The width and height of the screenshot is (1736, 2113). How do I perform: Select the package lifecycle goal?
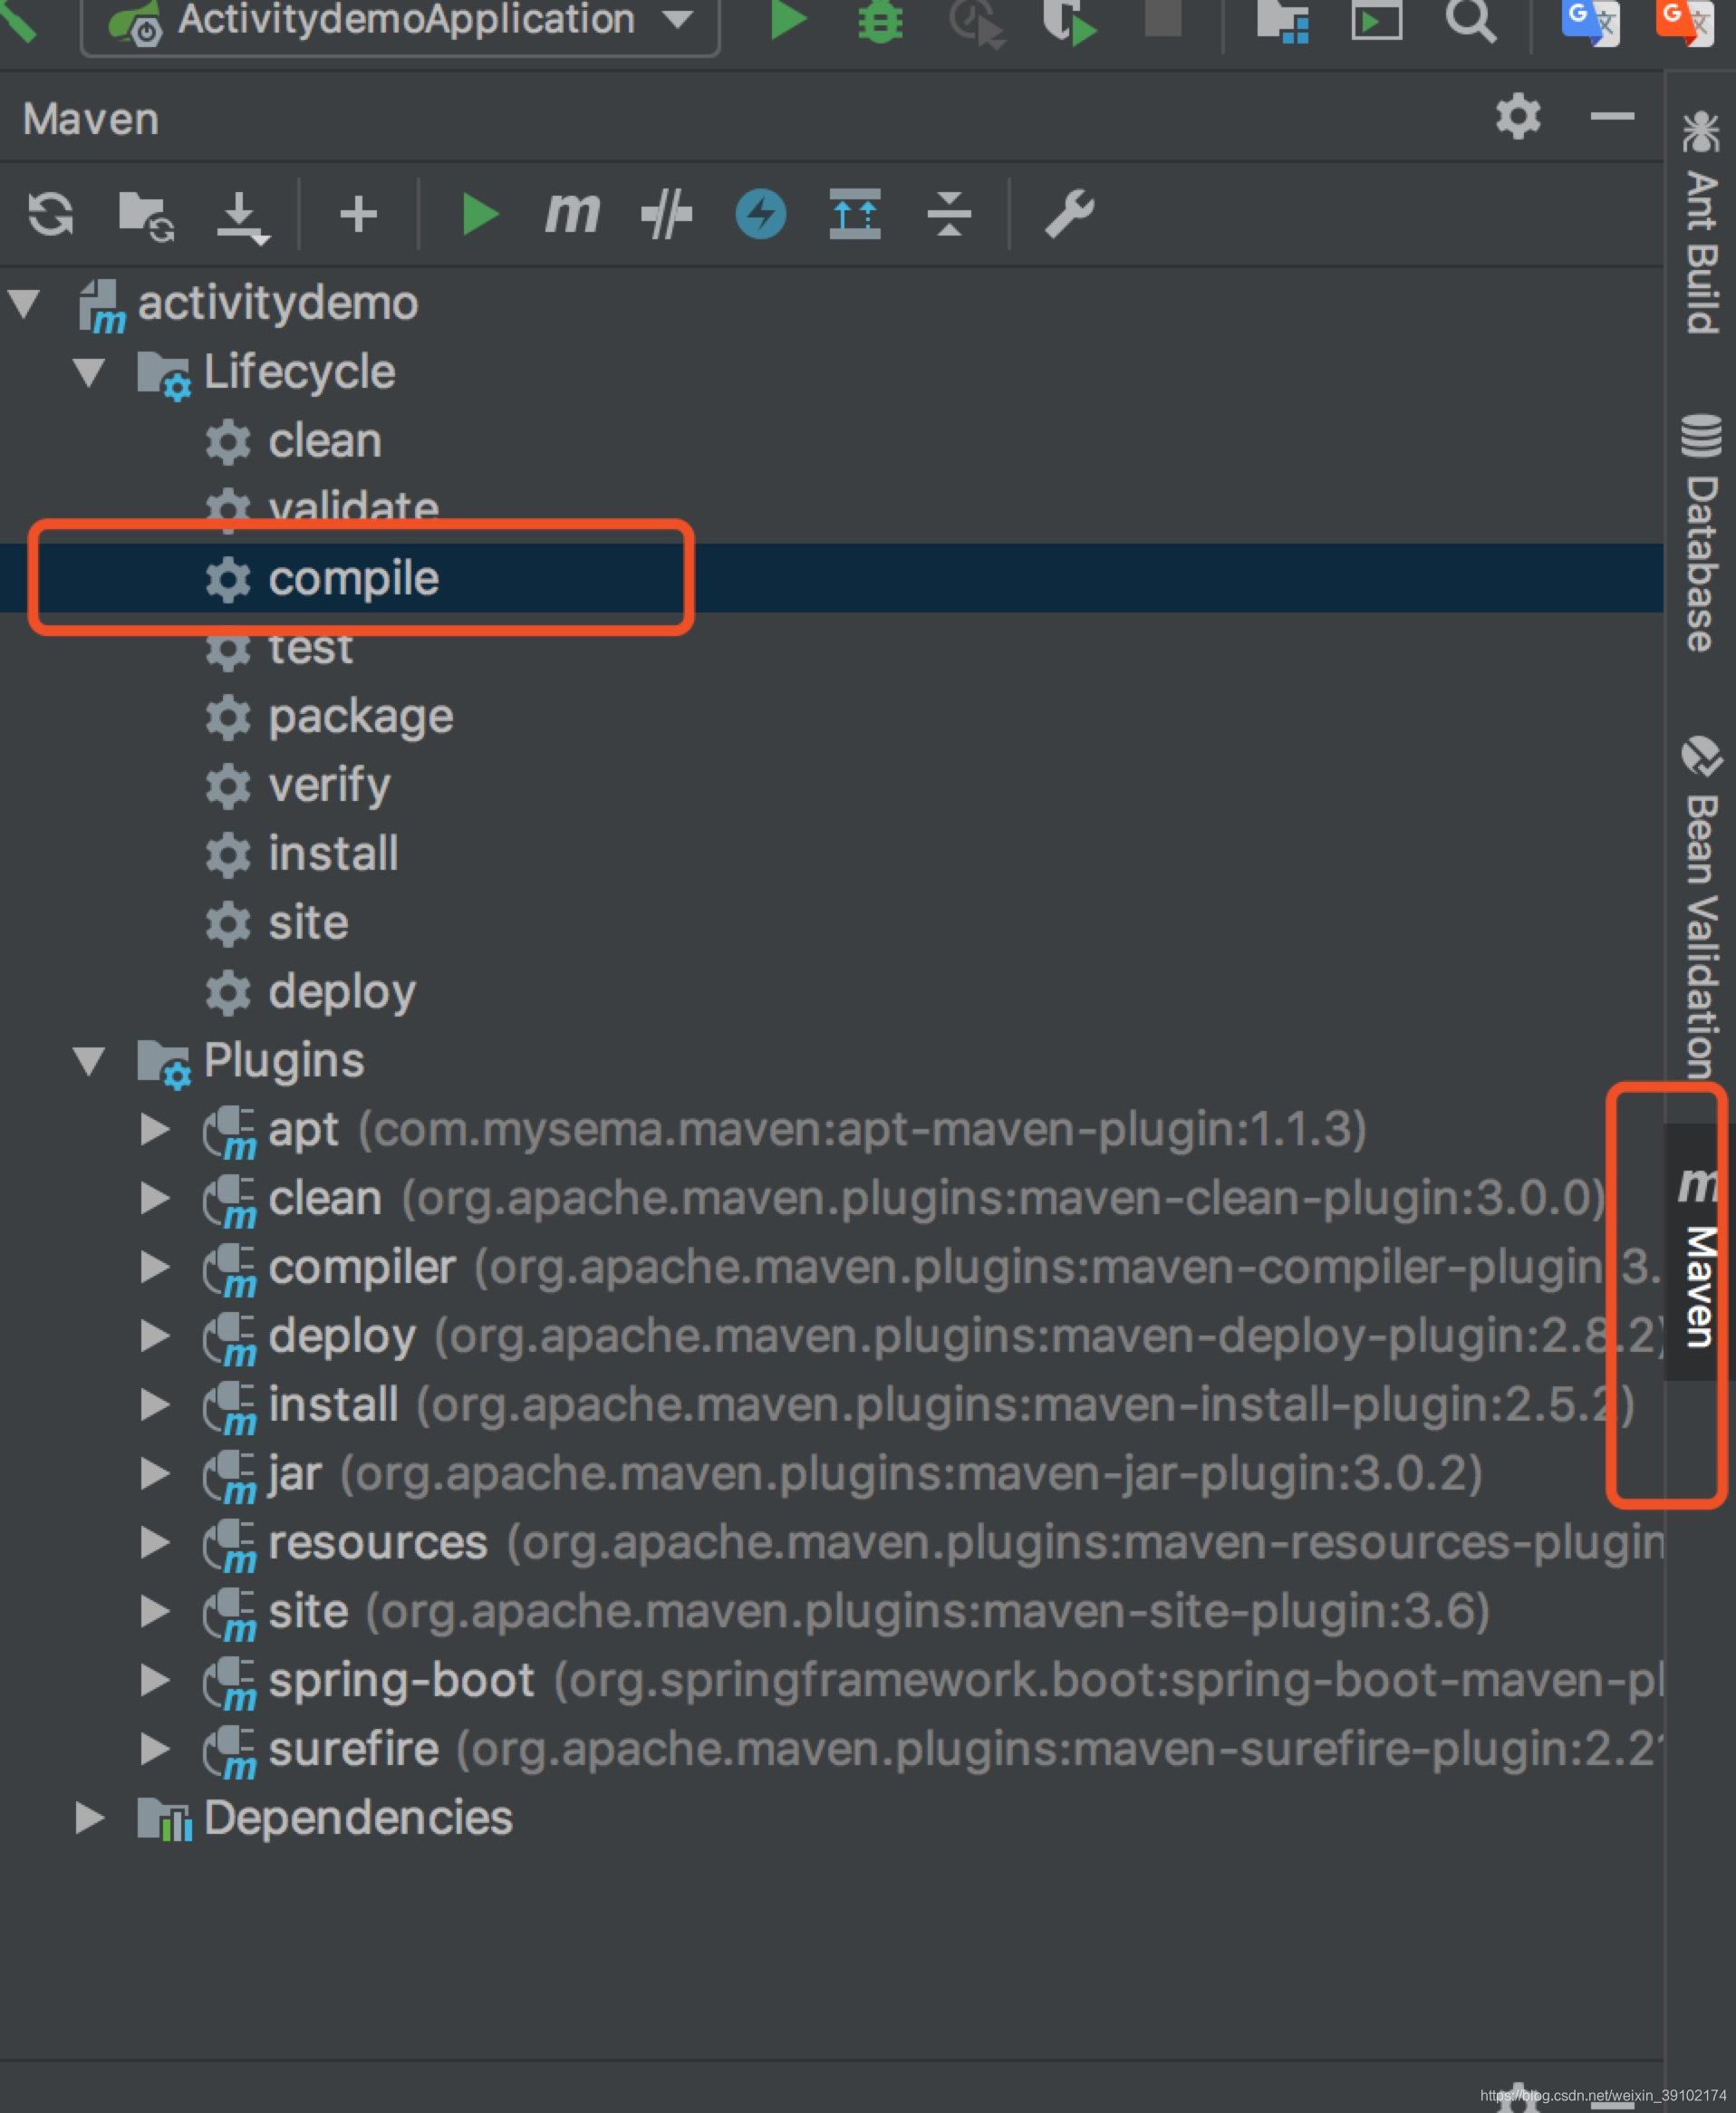[832, 716]
